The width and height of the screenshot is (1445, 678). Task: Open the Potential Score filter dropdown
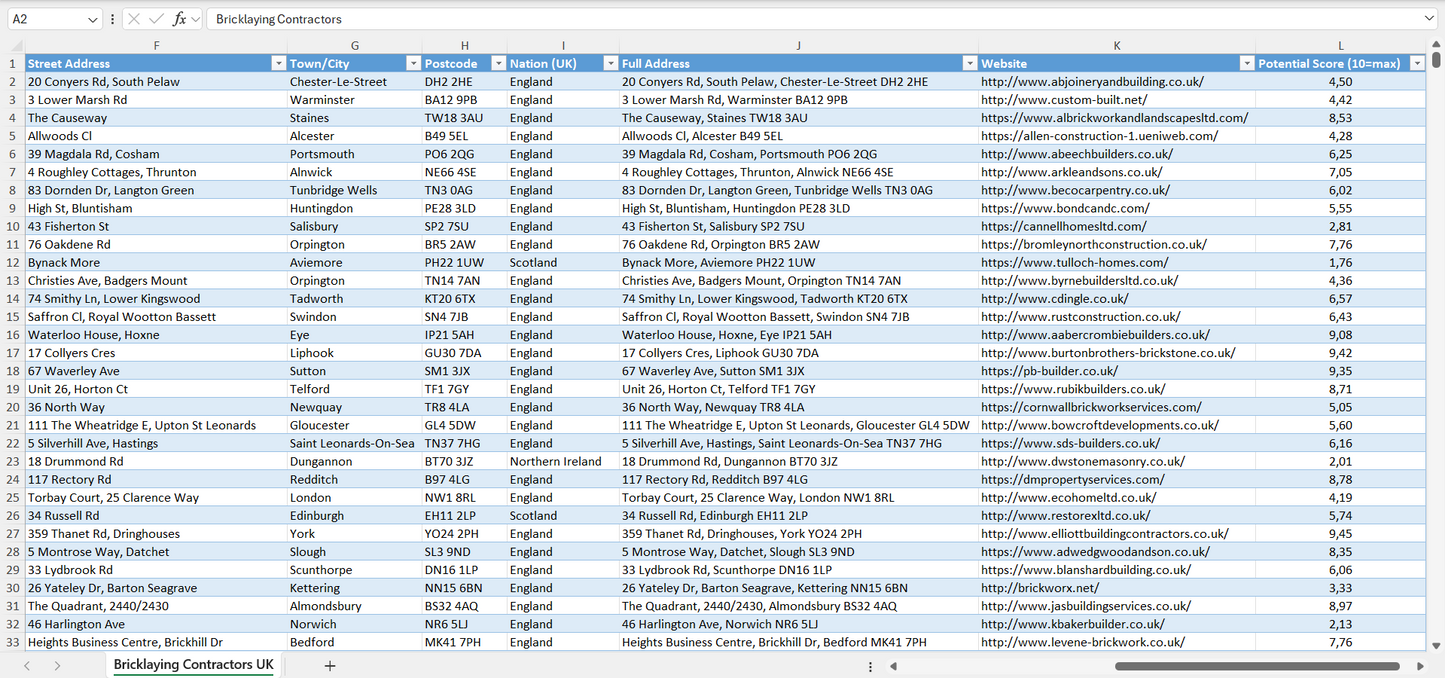[x=1417, y=63]
